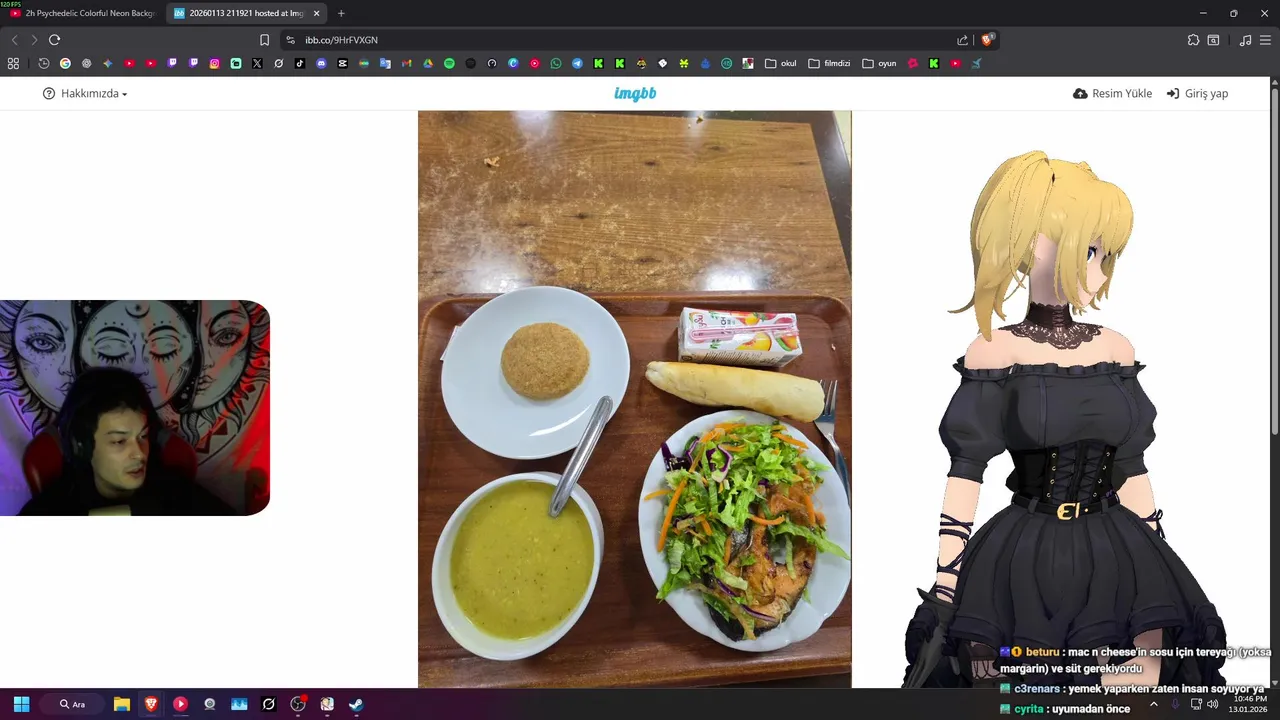Open the X (Twitter) bookmark
This screenshot has width=1280, height=720.
[257, 63]
